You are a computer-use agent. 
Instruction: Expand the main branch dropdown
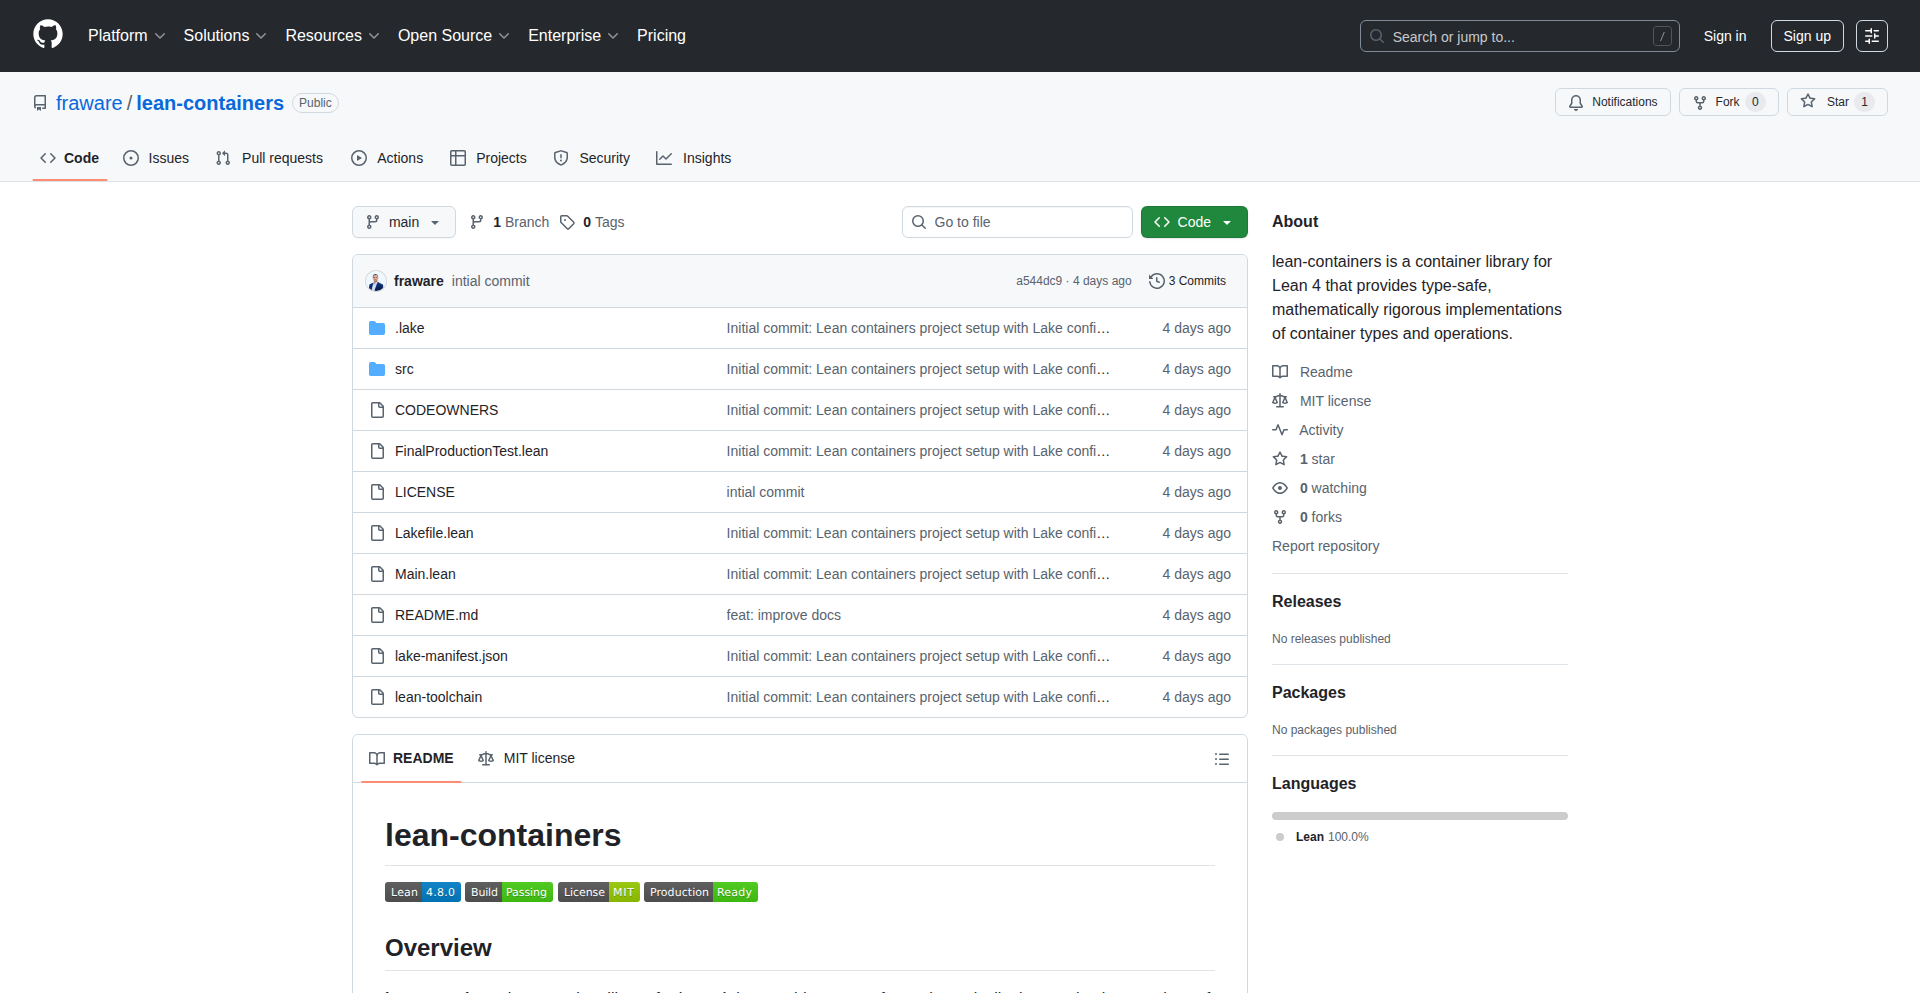click(403, 222)
